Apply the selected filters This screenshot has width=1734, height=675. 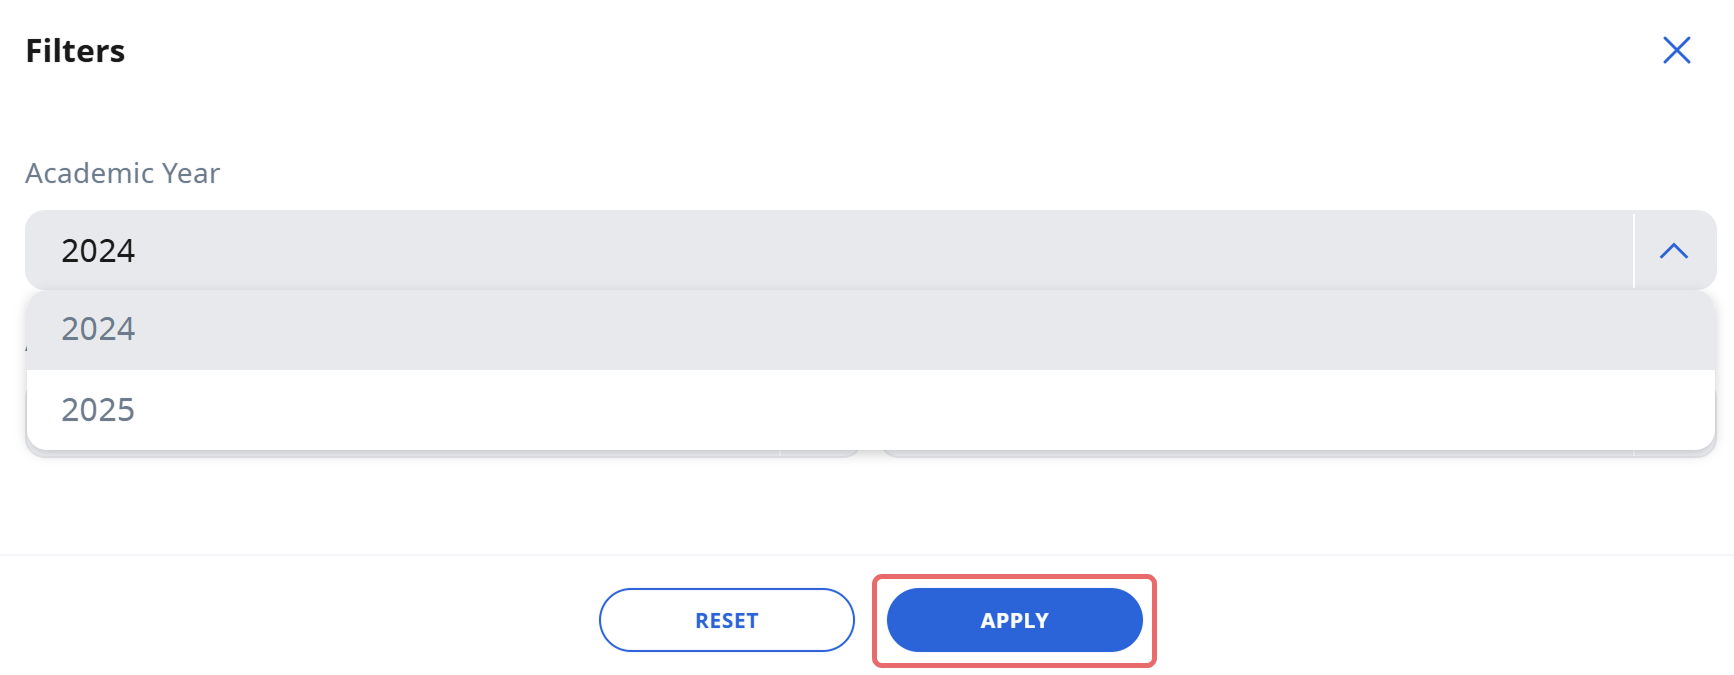(1014, 620)
